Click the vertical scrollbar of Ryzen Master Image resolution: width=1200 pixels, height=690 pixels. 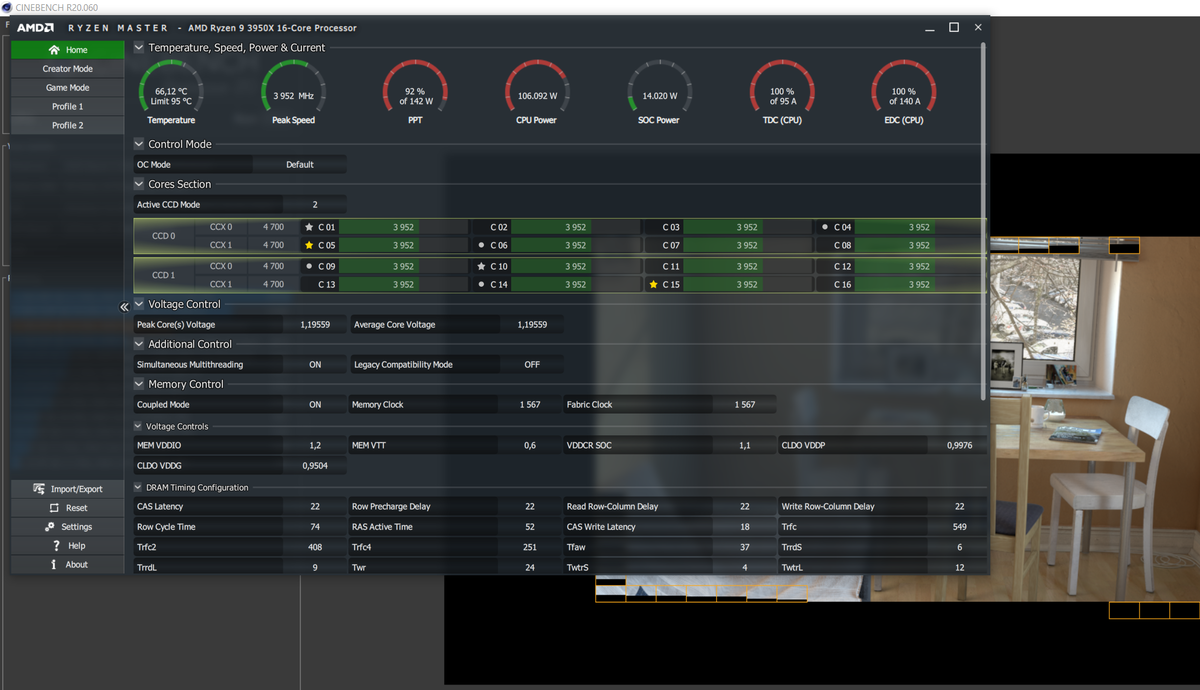tap(985, 220)
